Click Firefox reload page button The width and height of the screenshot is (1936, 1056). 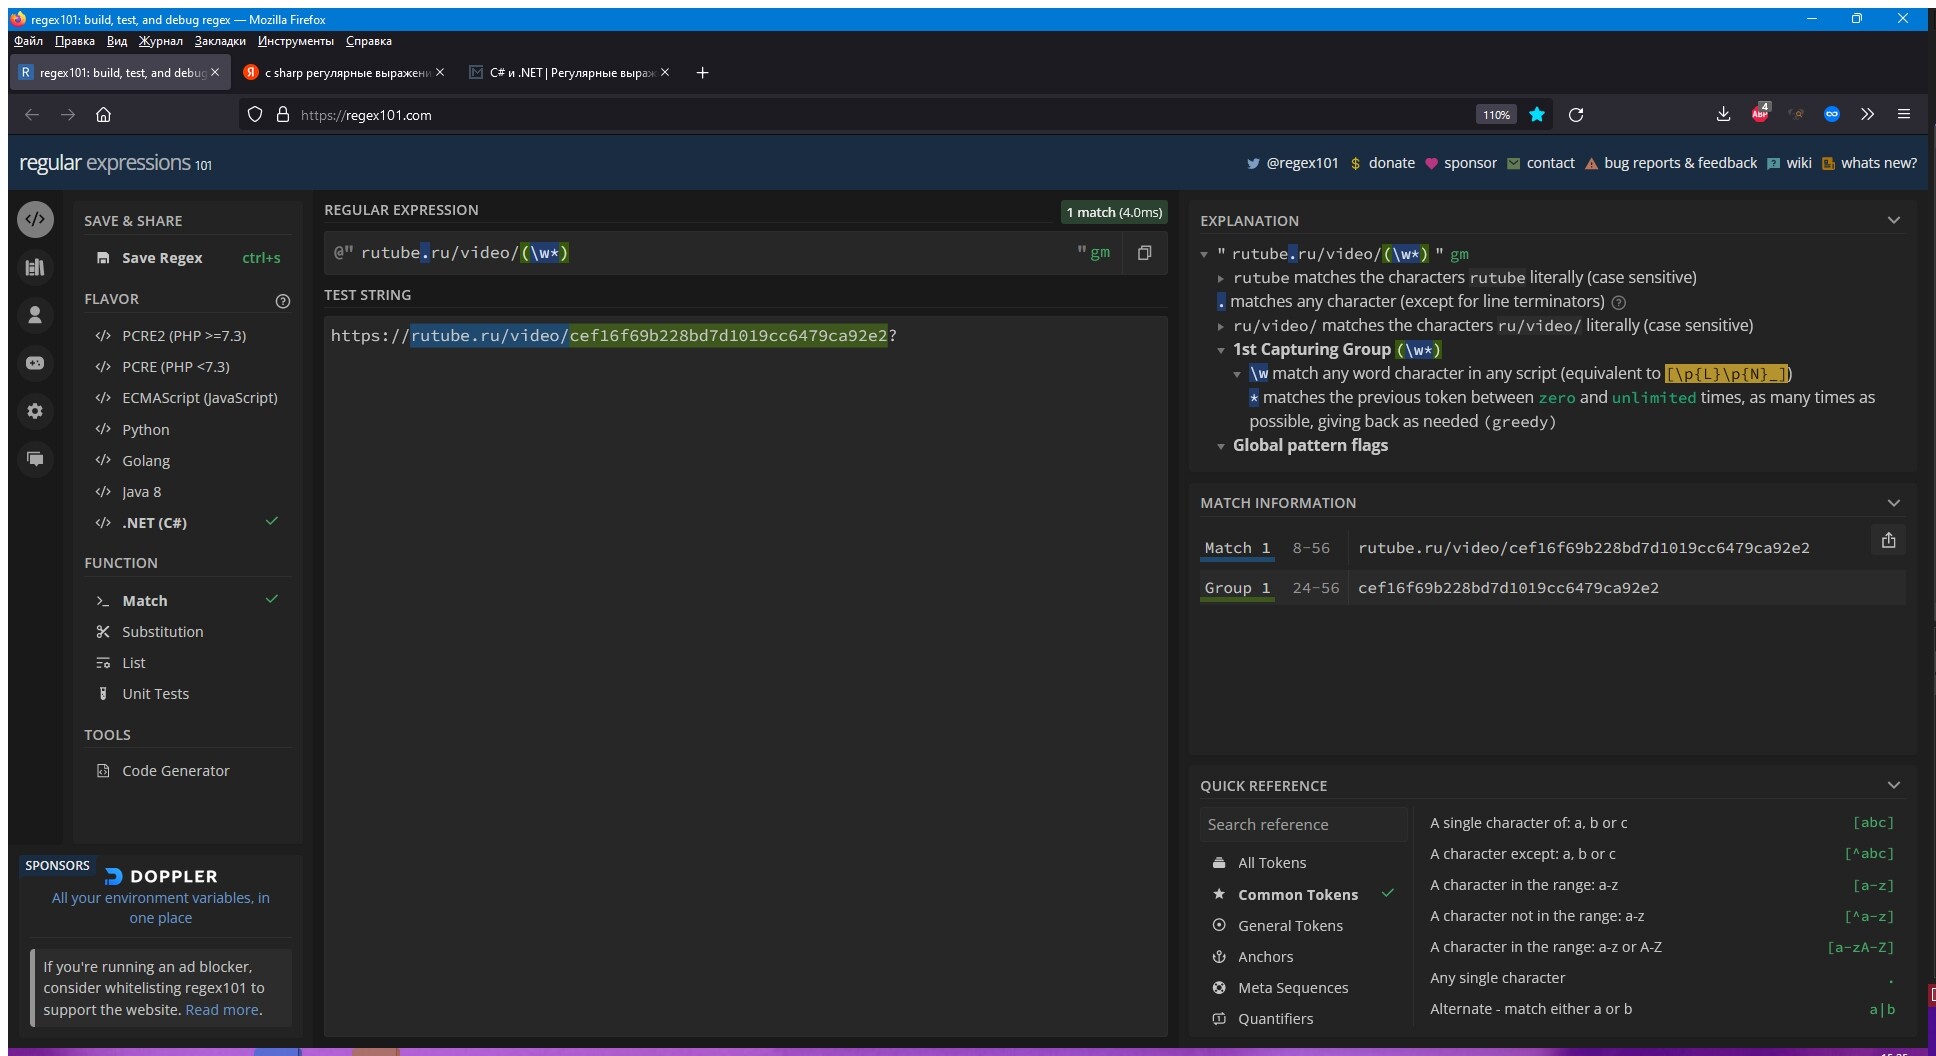[x=1576, y=115]
